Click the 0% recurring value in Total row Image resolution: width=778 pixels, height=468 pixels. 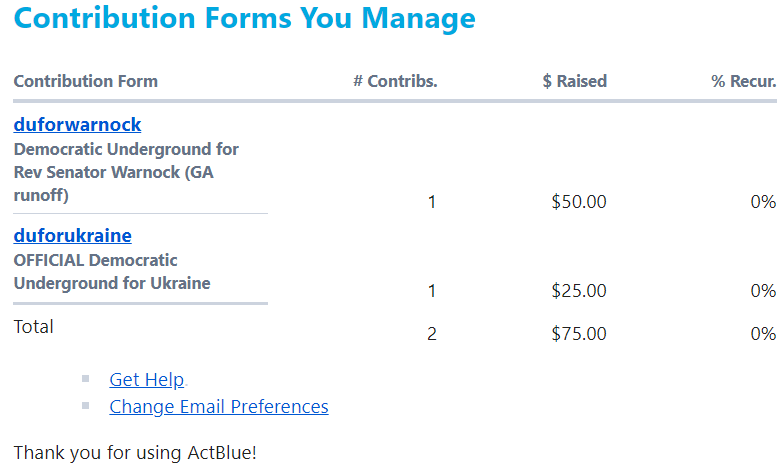[x=763, y=334]
